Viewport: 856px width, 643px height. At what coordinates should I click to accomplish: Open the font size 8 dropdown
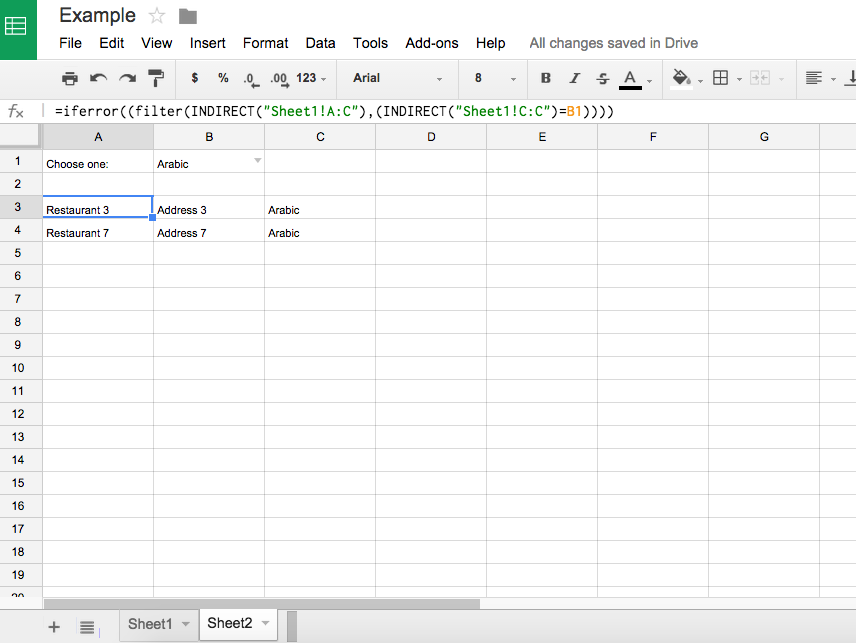(x=495, y=78)
